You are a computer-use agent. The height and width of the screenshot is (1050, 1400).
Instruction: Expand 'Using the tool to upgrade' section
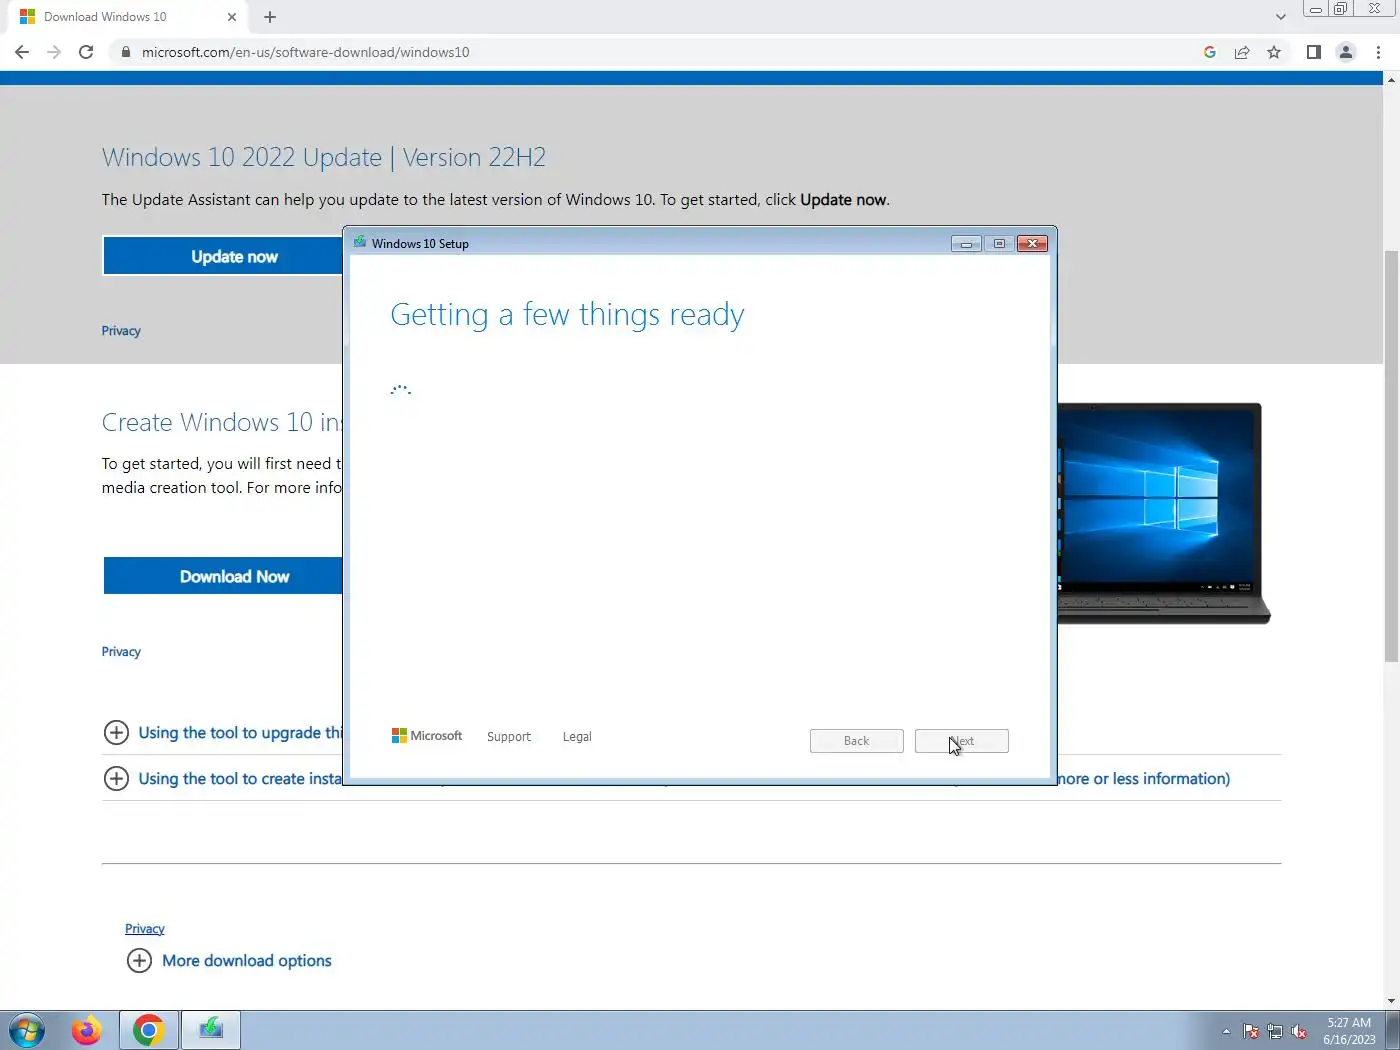(x=222, y=733)
